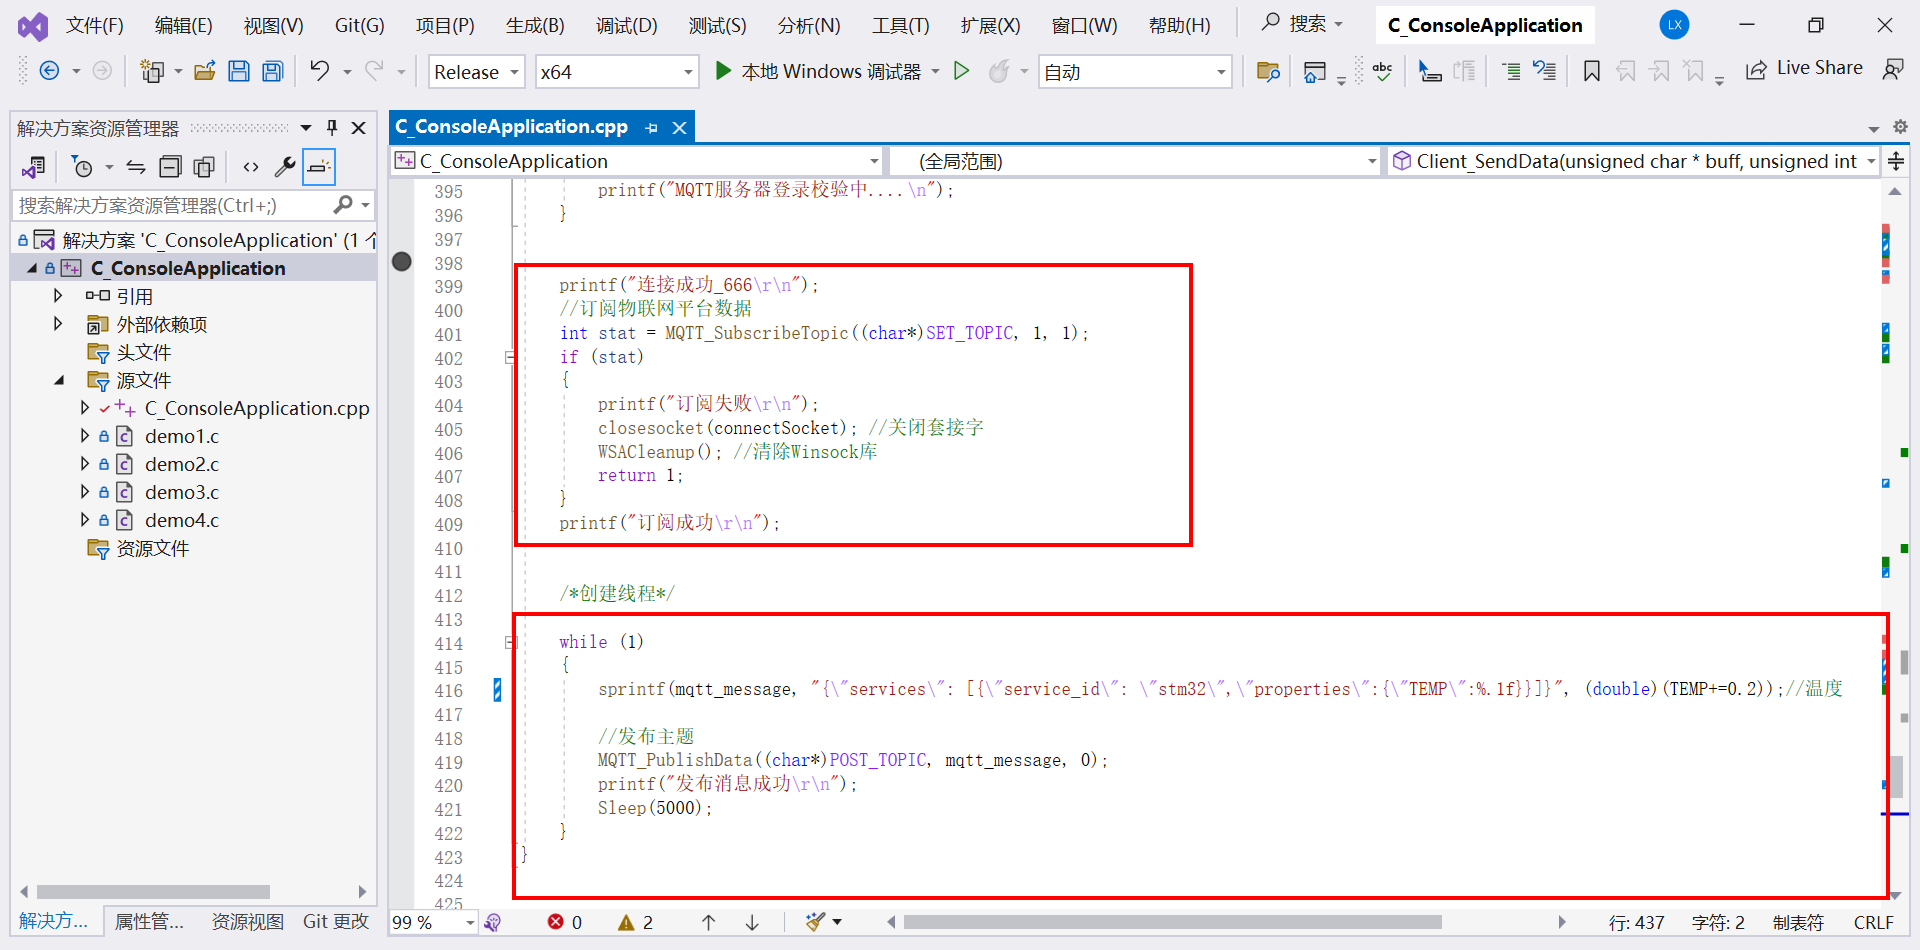Collapse all in Solution Explorer
The image size is (1920, 950).
[171, 167]
